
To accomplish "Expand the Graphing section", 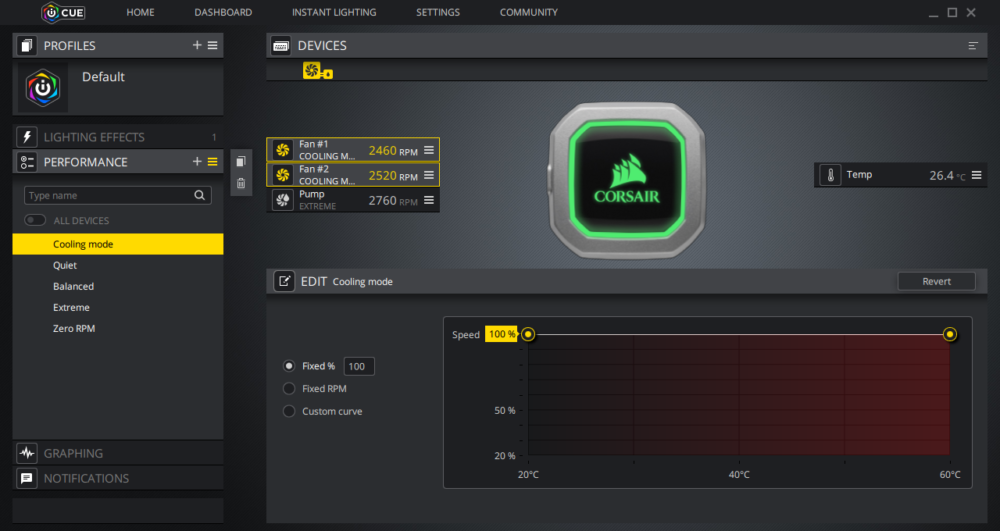I will coord(118,453).
